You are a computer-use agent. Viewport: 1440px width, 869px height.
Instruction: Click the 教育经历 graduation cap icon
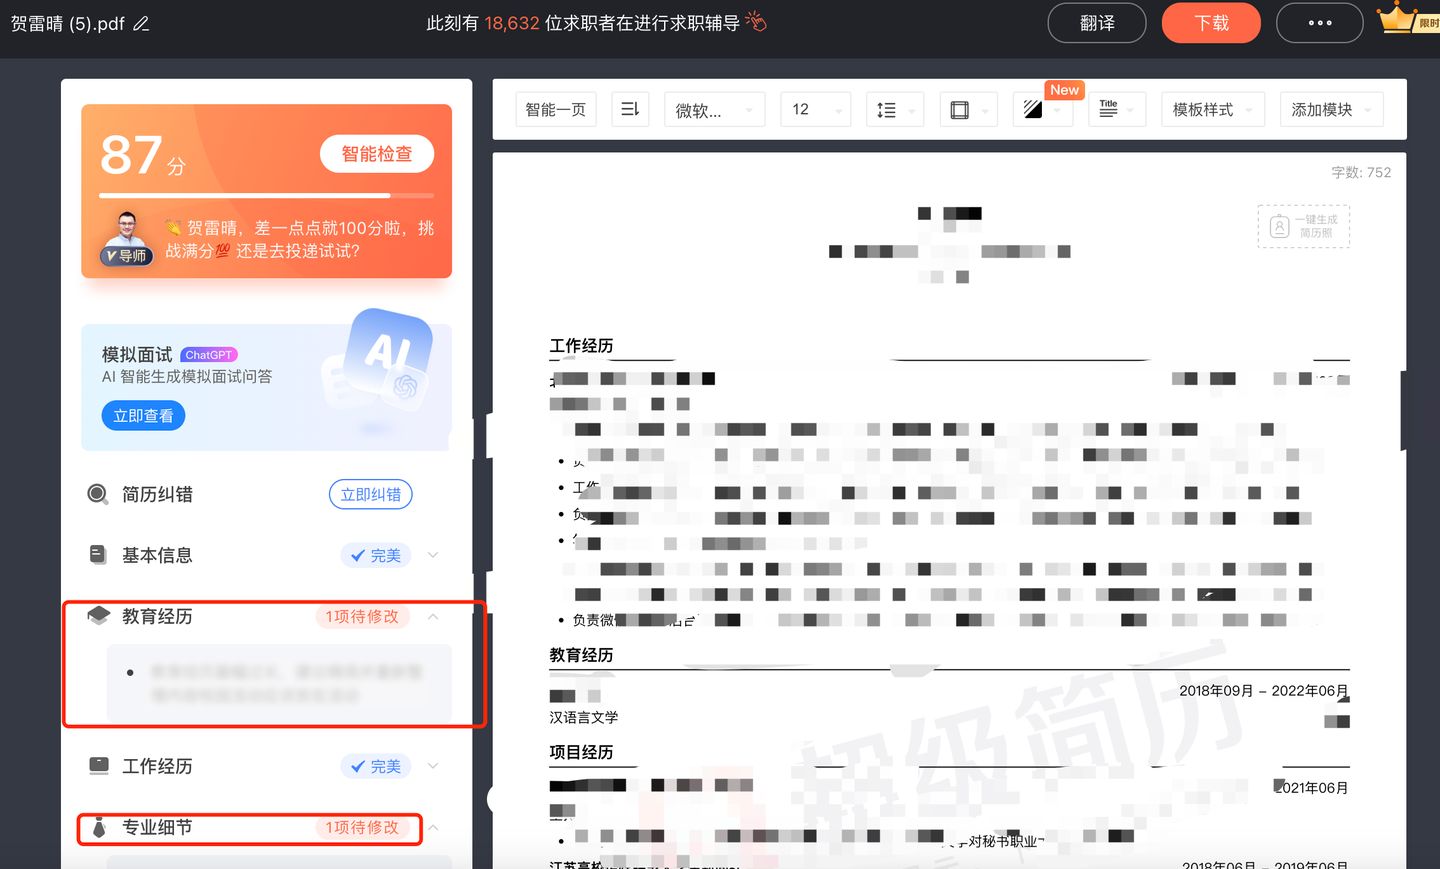pos(98,616)
